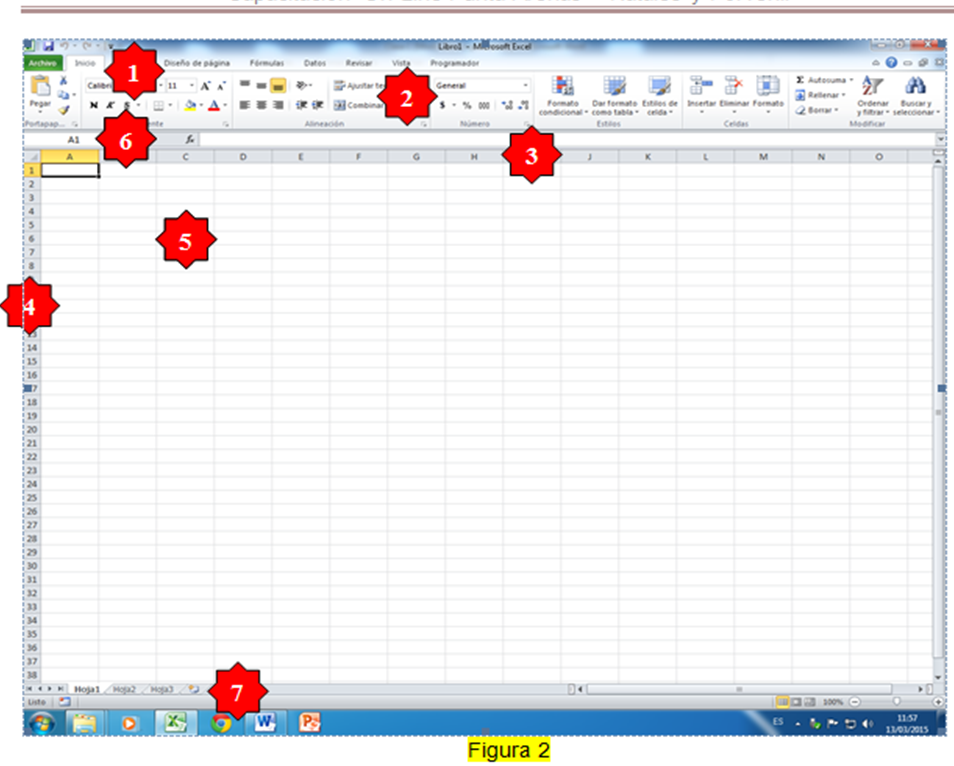The image size is (954, 766).
Task: Toggle italic with the K button
Action: coord(110,105)
